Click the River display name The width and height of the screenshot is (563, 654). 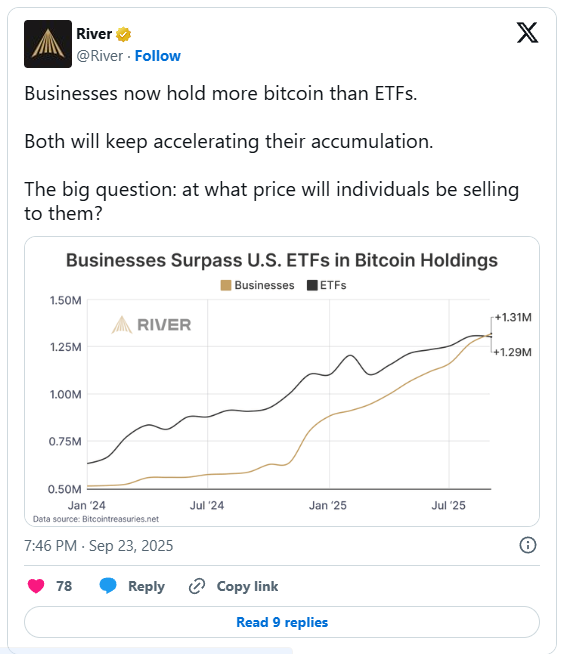pos(94,34)
